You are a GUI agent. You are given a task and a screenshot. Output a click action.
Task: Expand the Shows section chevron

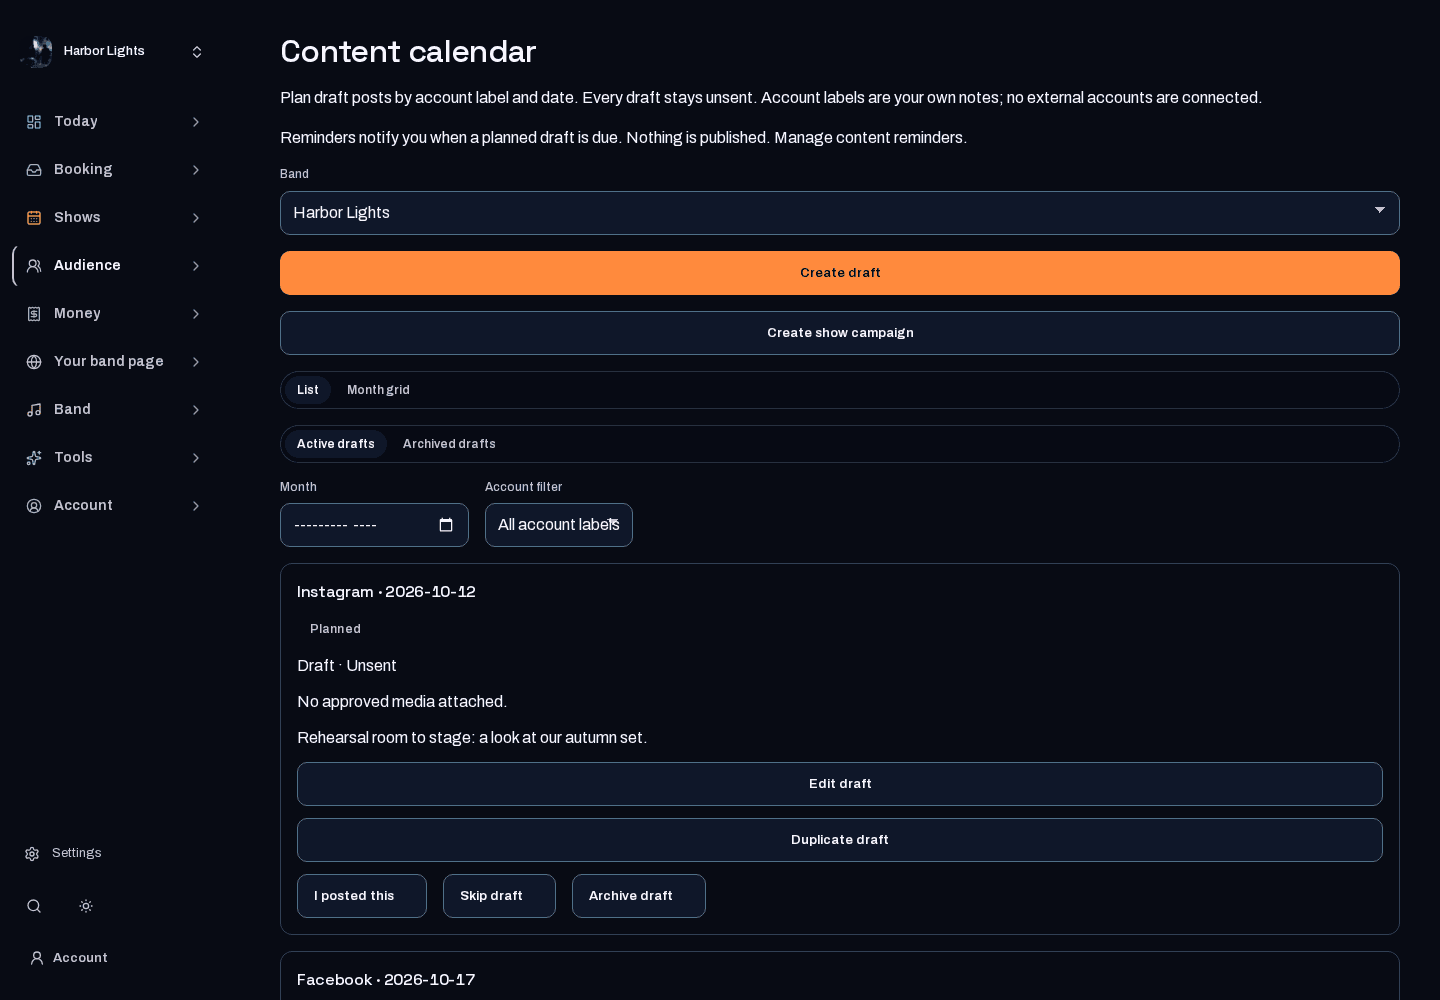tap(196, 218)
